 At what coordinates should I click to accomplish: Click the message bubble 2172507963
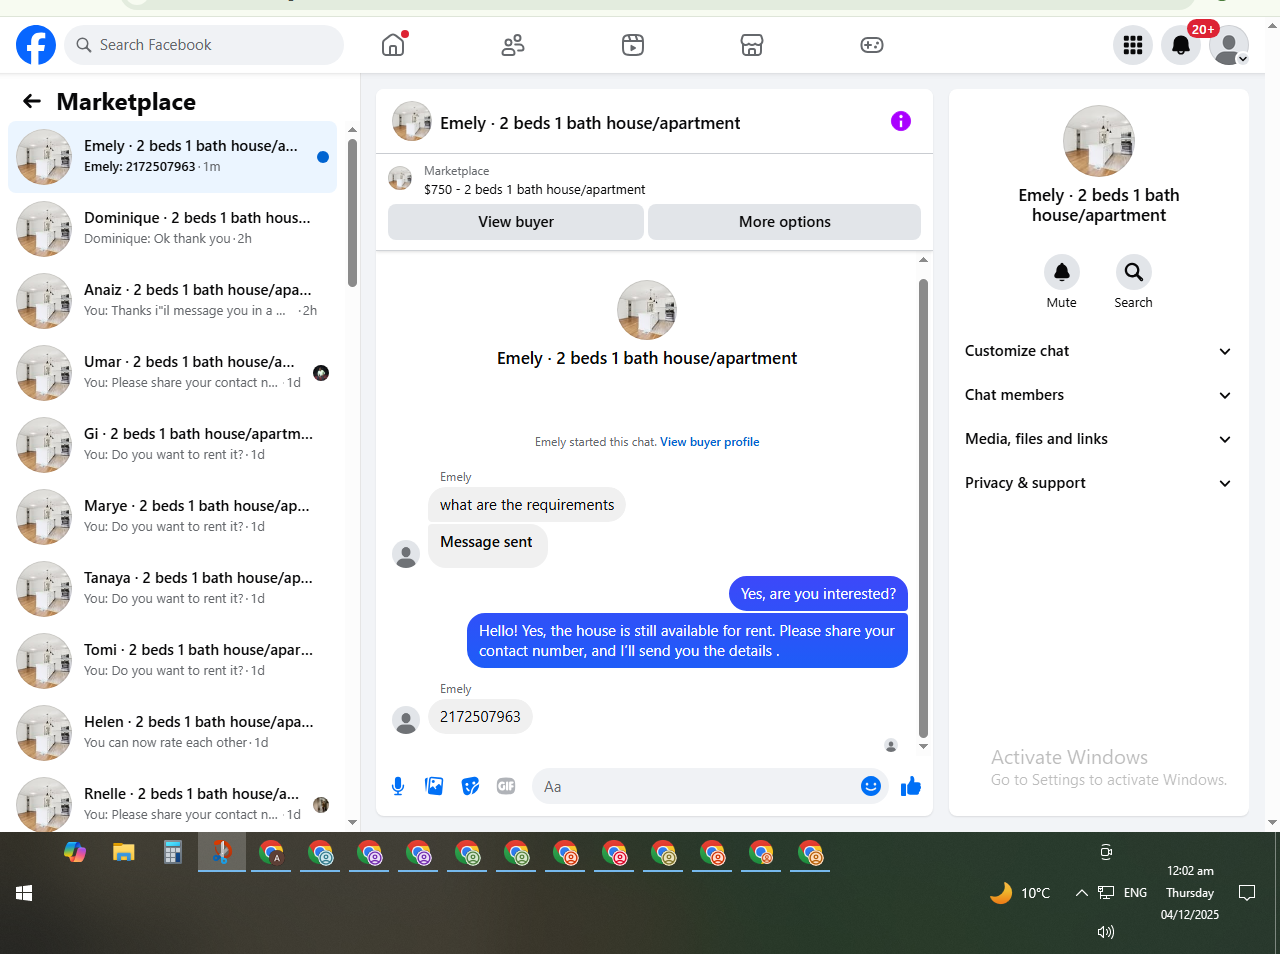480,717
